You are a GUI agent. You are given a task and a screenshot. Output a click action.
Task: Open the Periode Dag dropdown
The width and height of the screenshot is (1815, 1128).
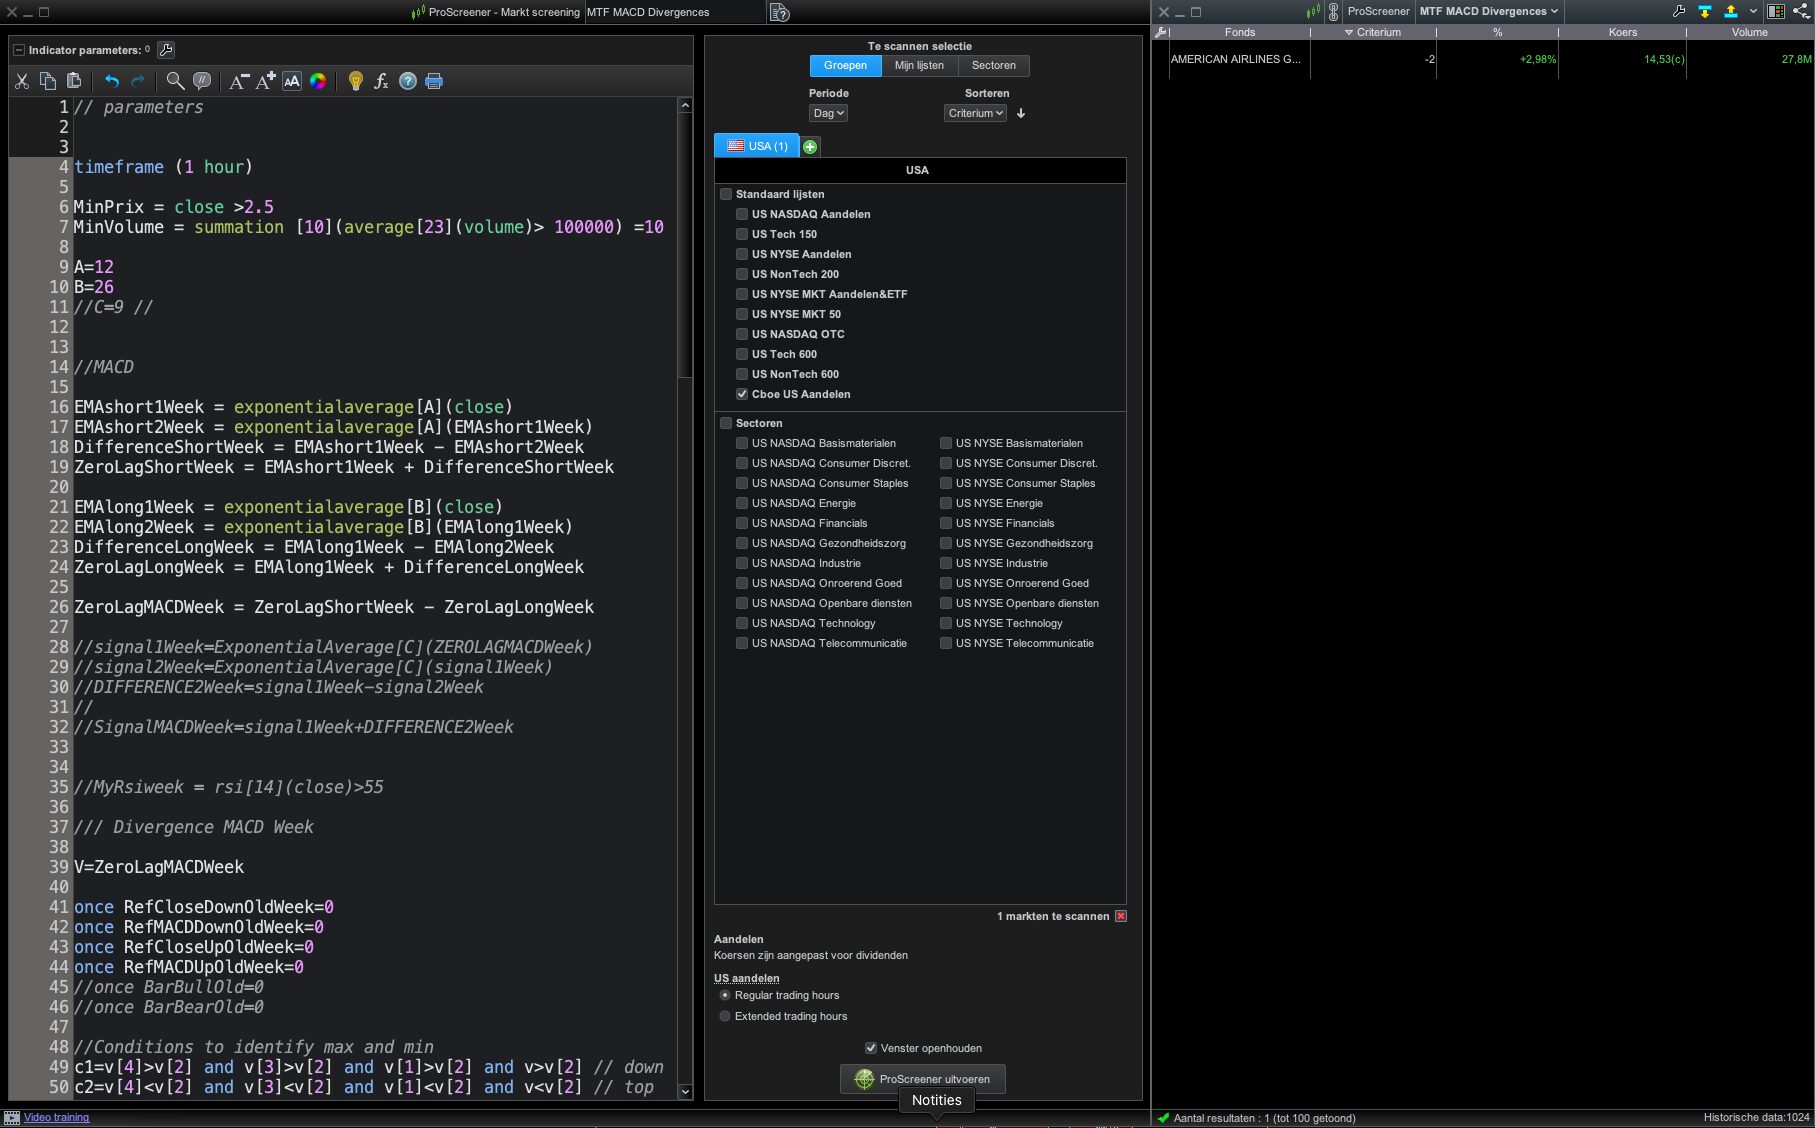point(829,113)
